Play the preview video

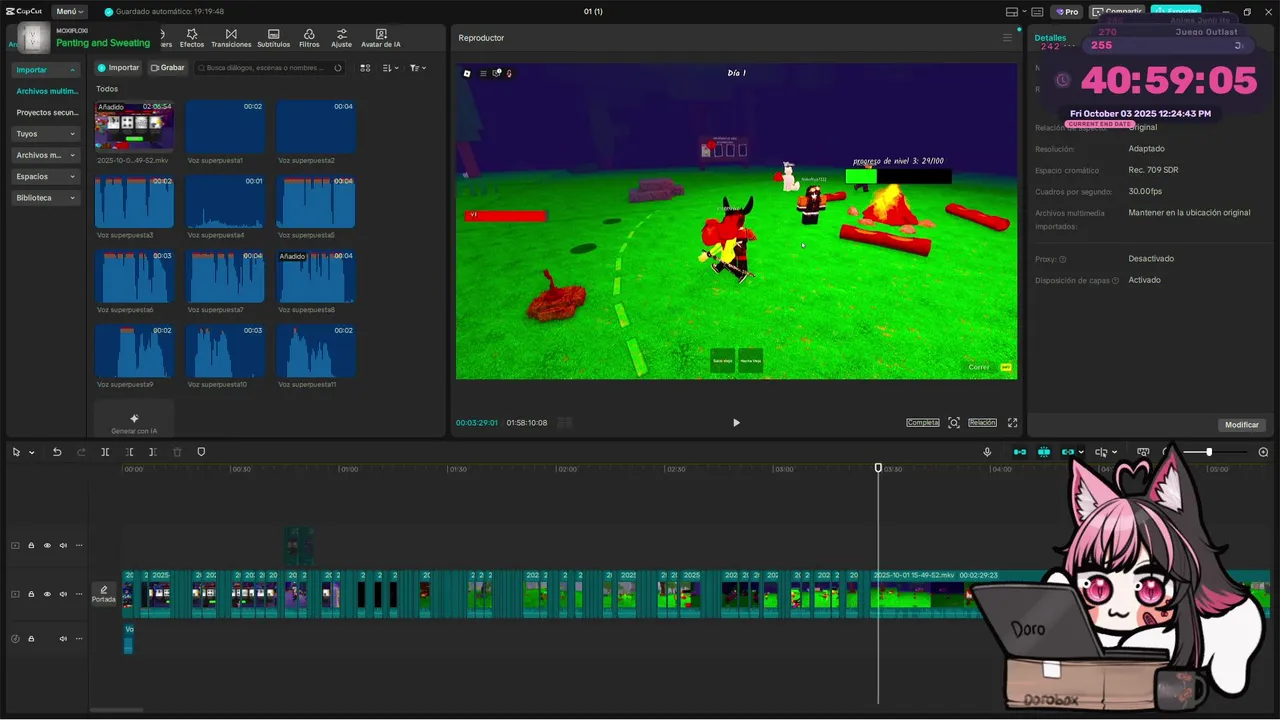[x=736, y=422]
